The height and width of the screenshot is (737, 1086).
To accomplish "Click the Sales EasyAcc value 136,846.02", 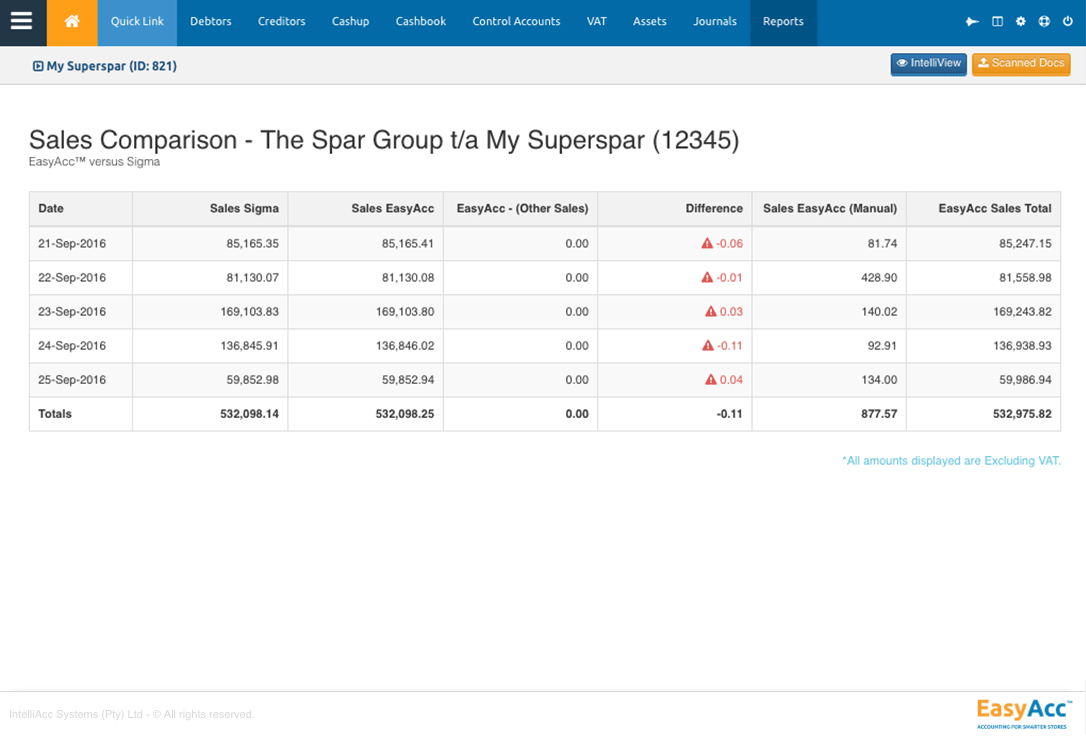I will (x=405, y=345).
